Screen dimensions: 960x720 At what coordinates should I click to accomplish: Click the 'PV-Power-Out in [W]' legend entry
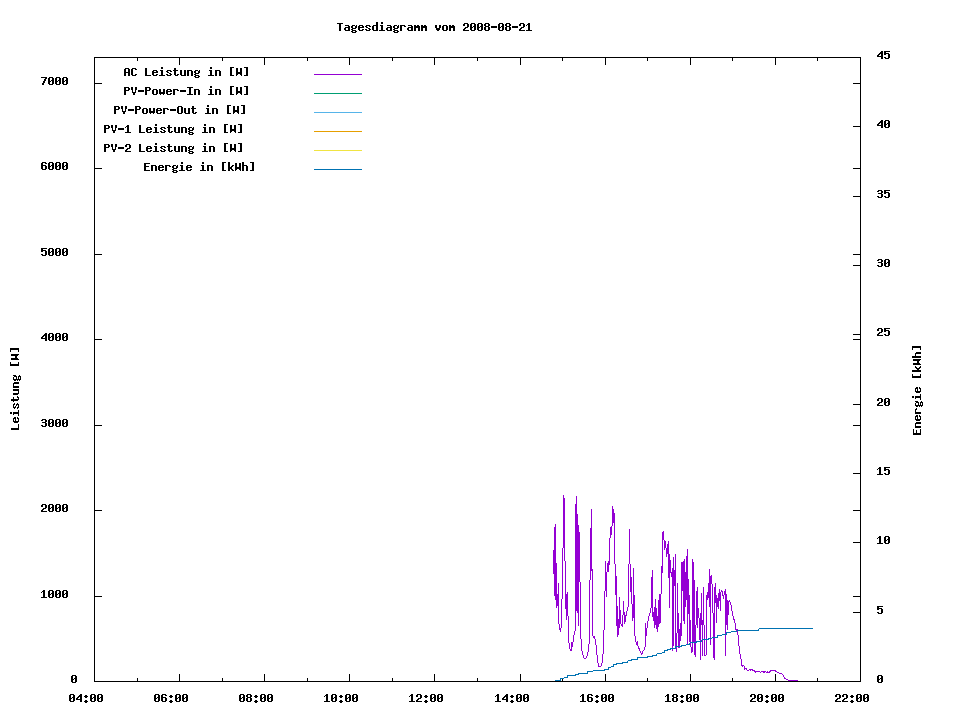(179, 110)
